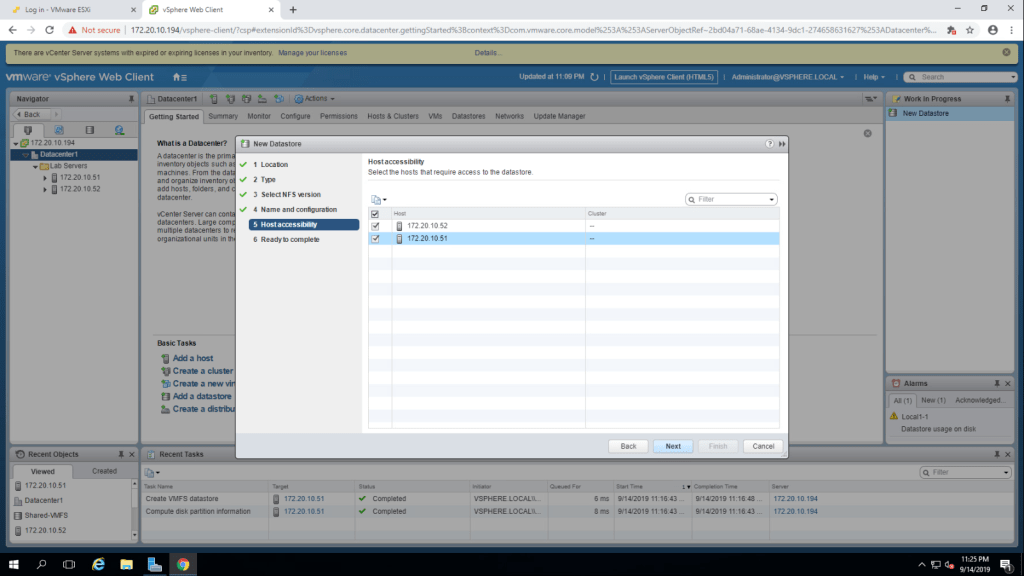Click the refresh icon beside Updated time
1024x576 pixels.
pyautogui.click(x=595, y=77)
